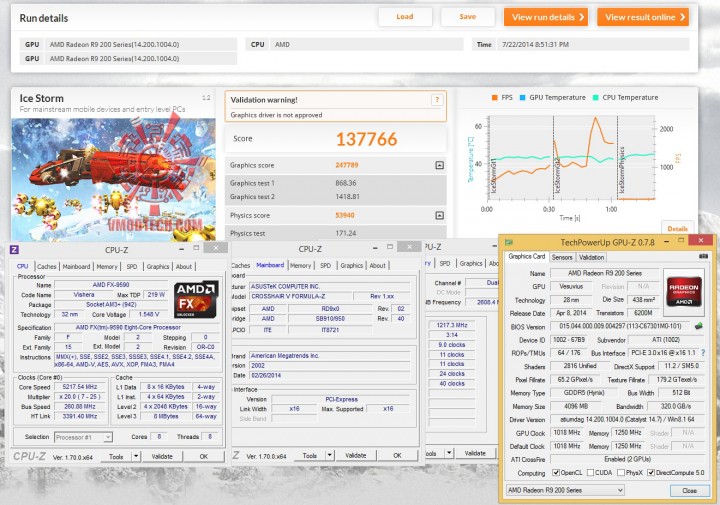This screenshot has height=505, width=720.
Task: Click OK in middle CPU-Z window
Action: (398, 455)
